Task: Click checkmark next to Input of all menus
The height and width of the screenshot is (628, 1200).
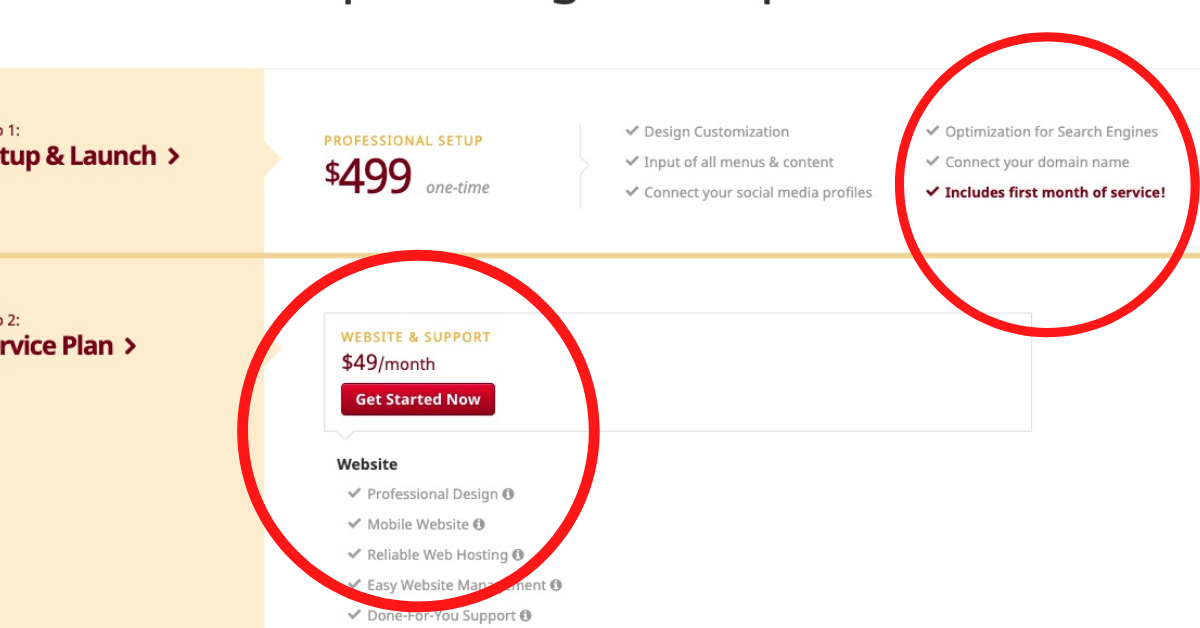Action: click(x=632, y=161)
